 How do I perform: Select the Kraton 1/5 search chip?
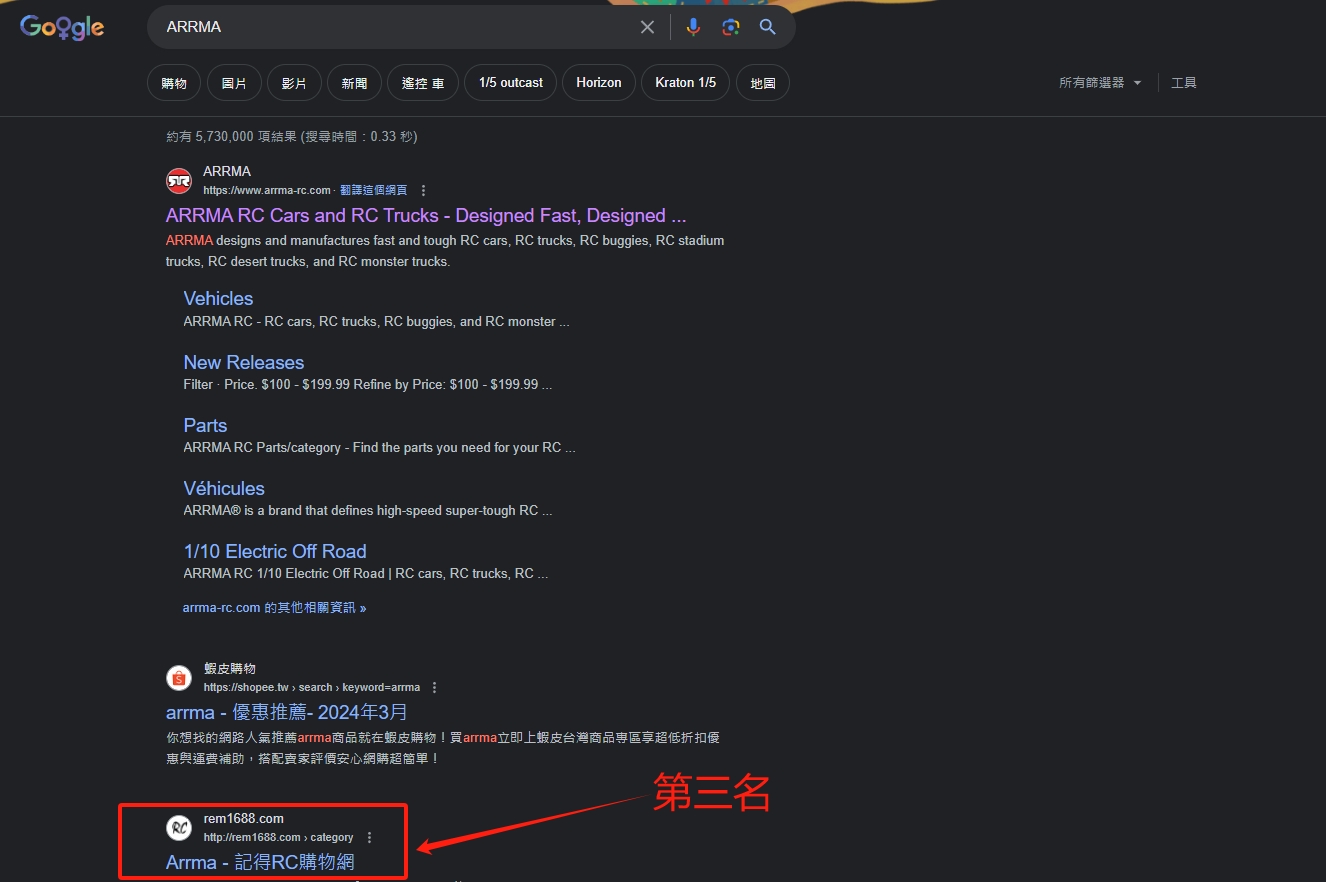pos(686,83)
